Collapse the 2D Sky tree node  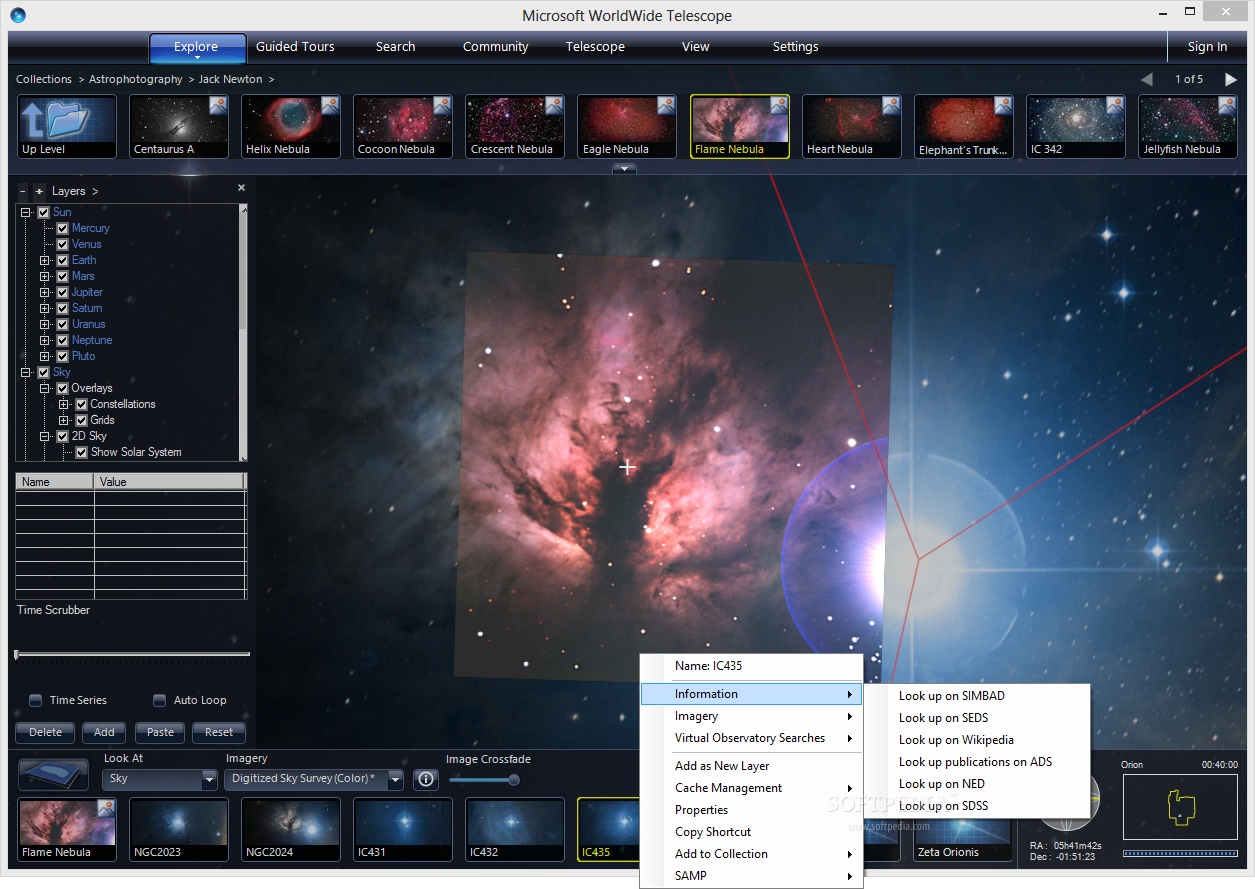[45, 436]
